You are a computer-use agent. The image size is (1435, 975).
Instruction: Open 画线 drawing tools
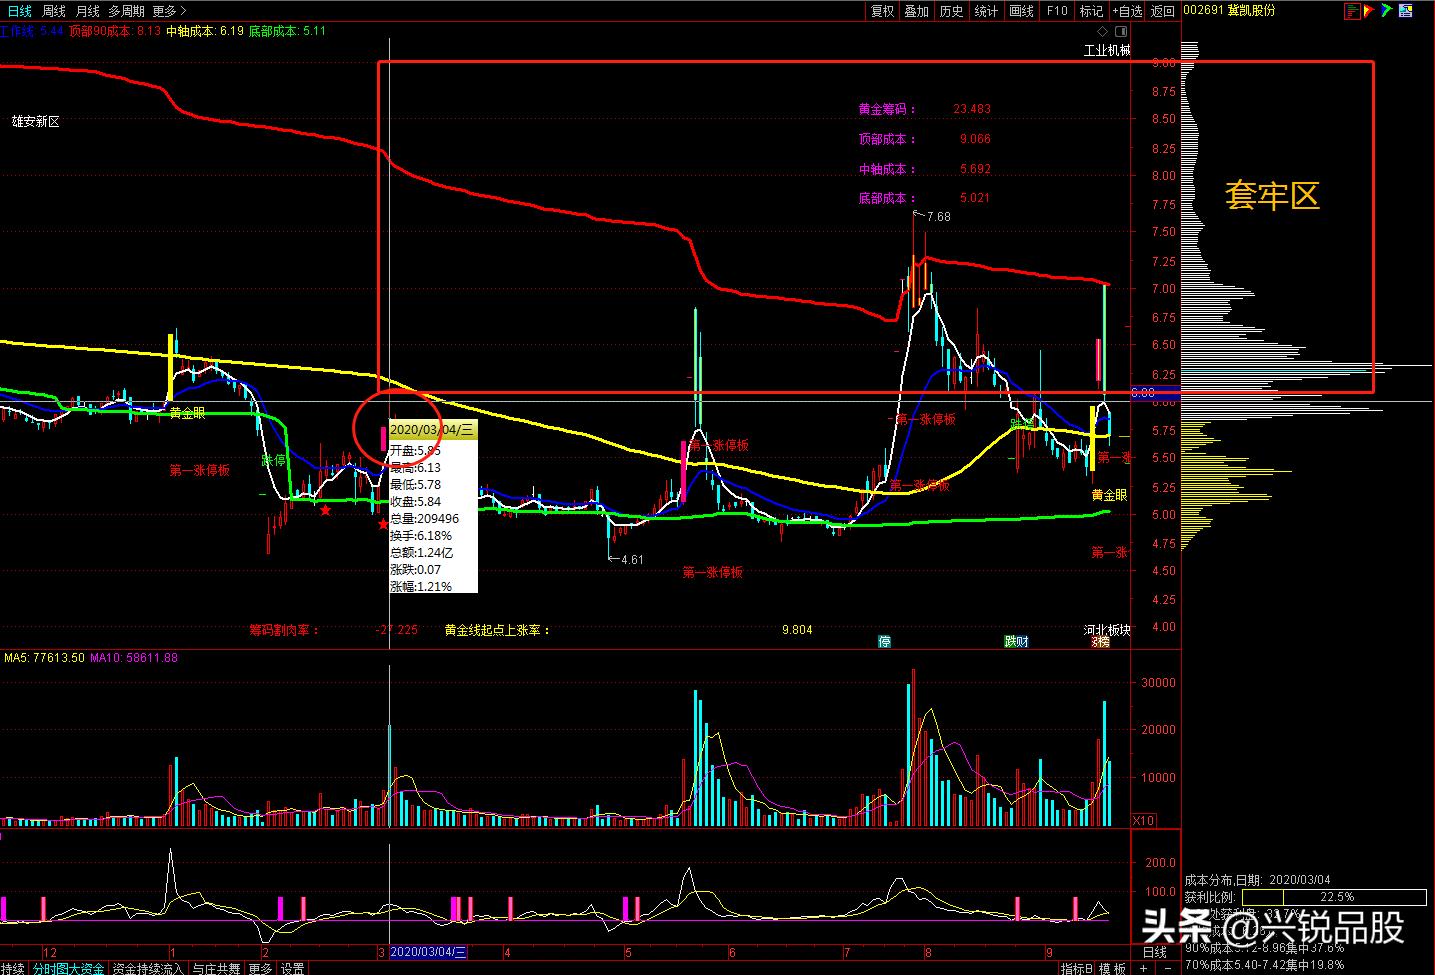pyautogui.click(x=1021, y=11)
